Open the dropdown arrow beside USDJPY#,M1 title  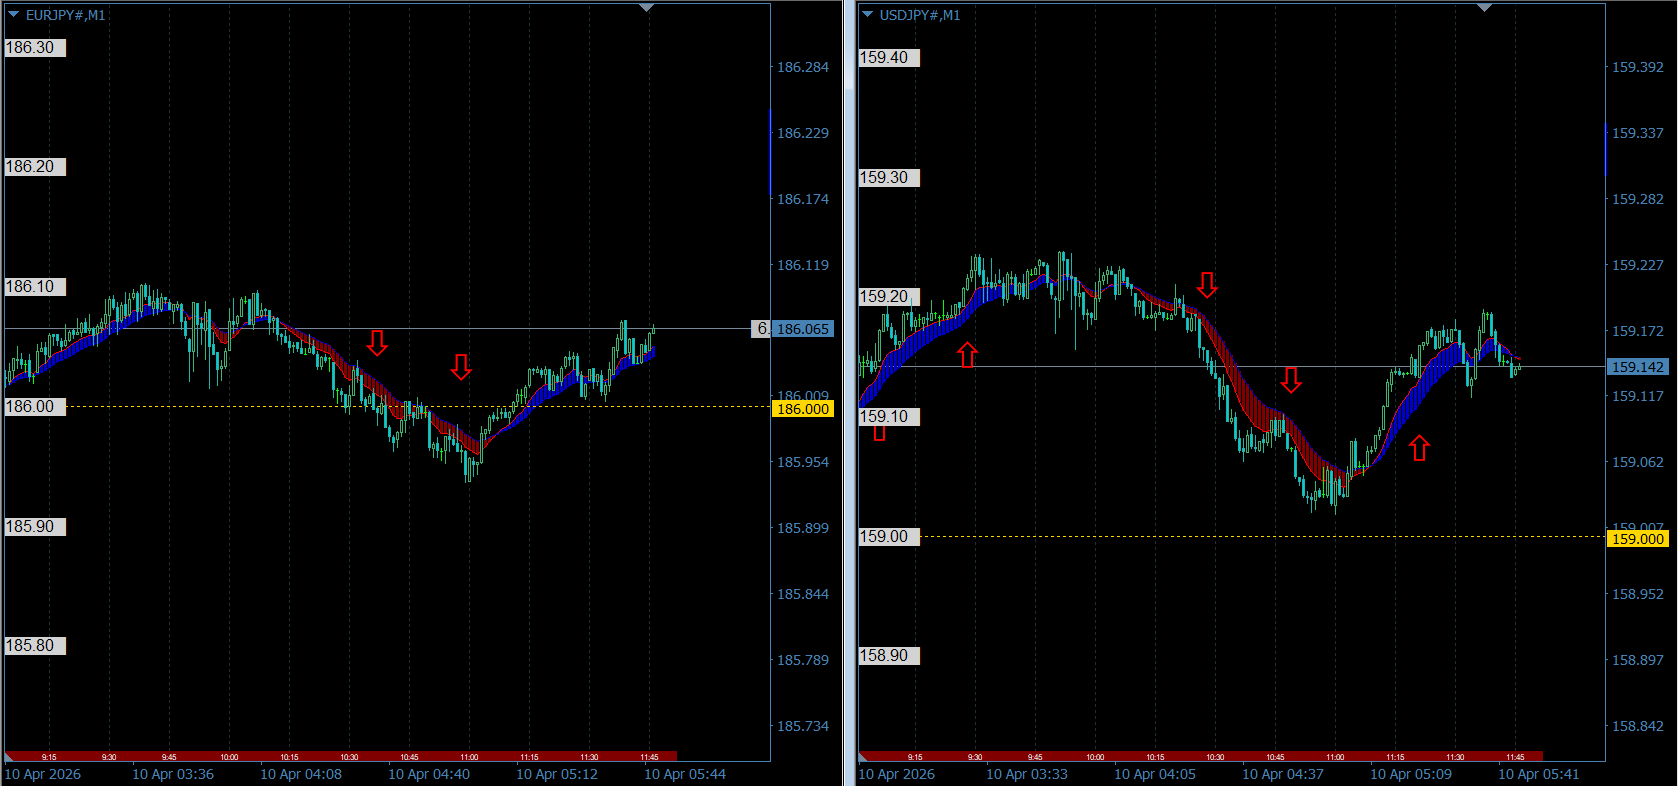(868, 15)
